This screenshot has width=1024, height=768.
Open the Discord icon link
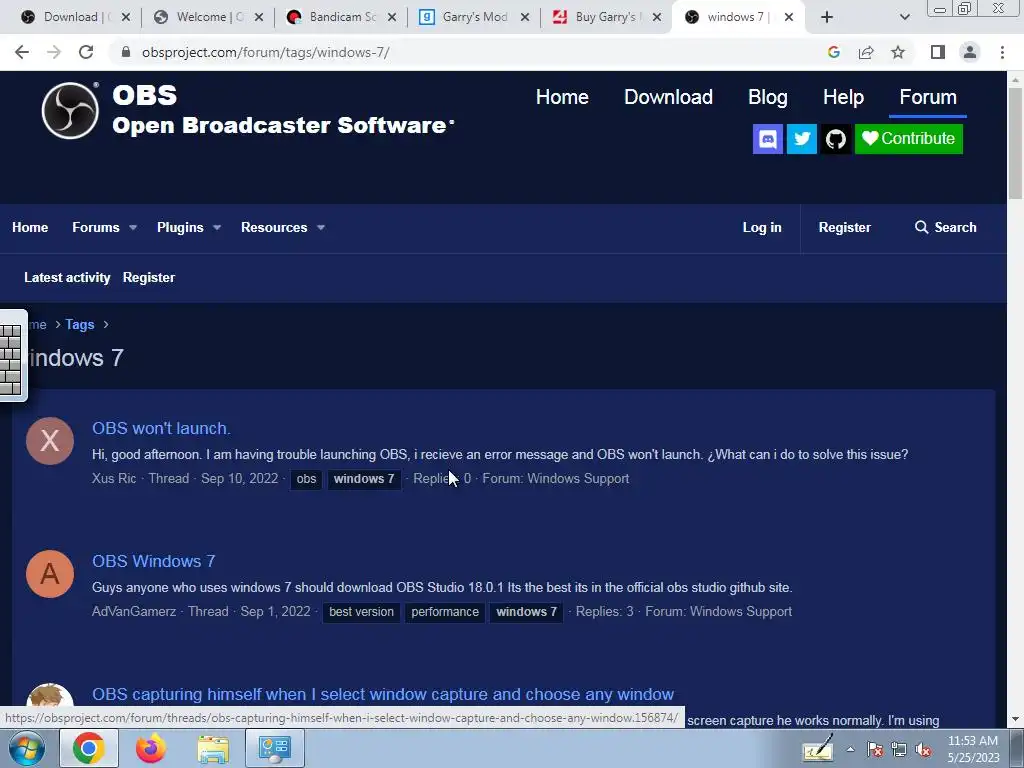coord(768,139)
